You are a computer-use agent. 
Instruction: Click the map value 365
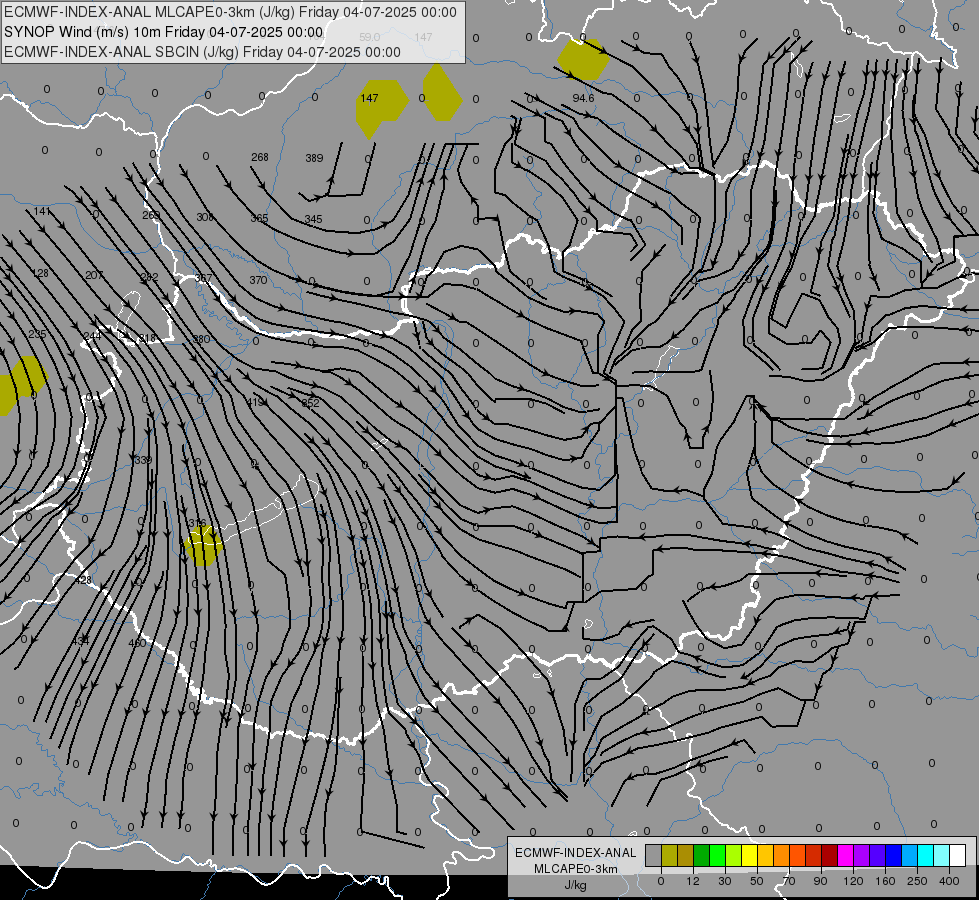click(x=259, y=218)
